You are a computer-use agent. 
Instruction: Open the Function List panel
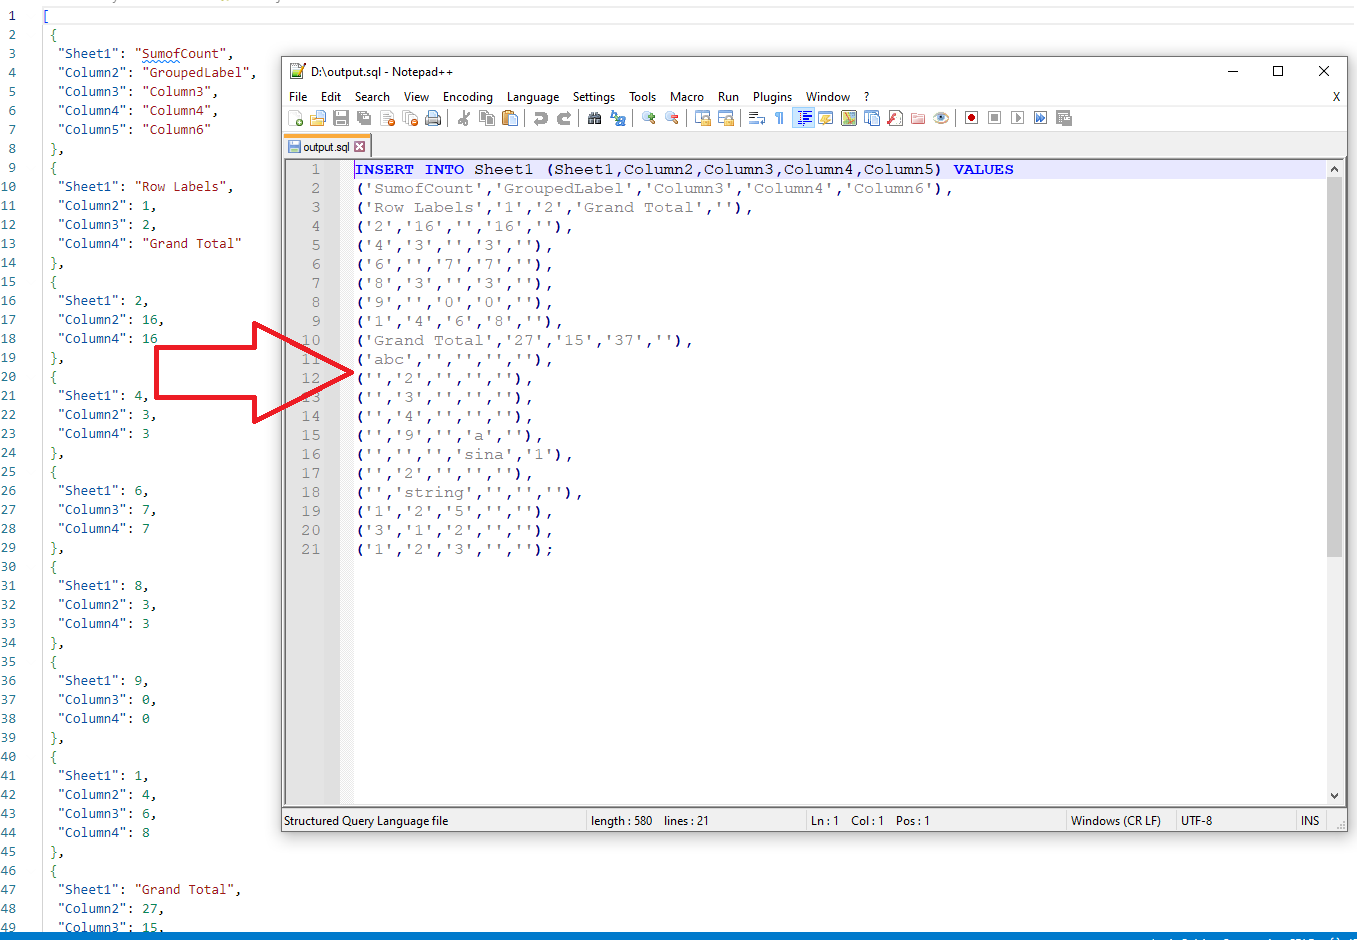click(895, 118)
